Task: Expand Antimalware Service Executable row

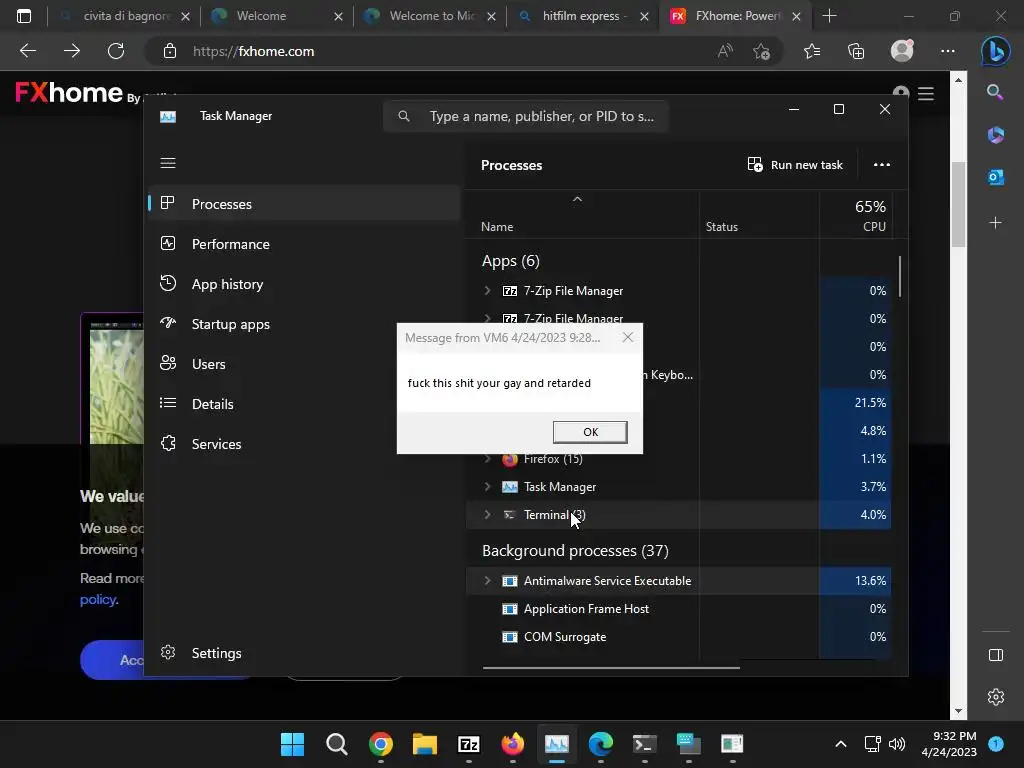Action: pyautogui.click(x=487, y=581)
